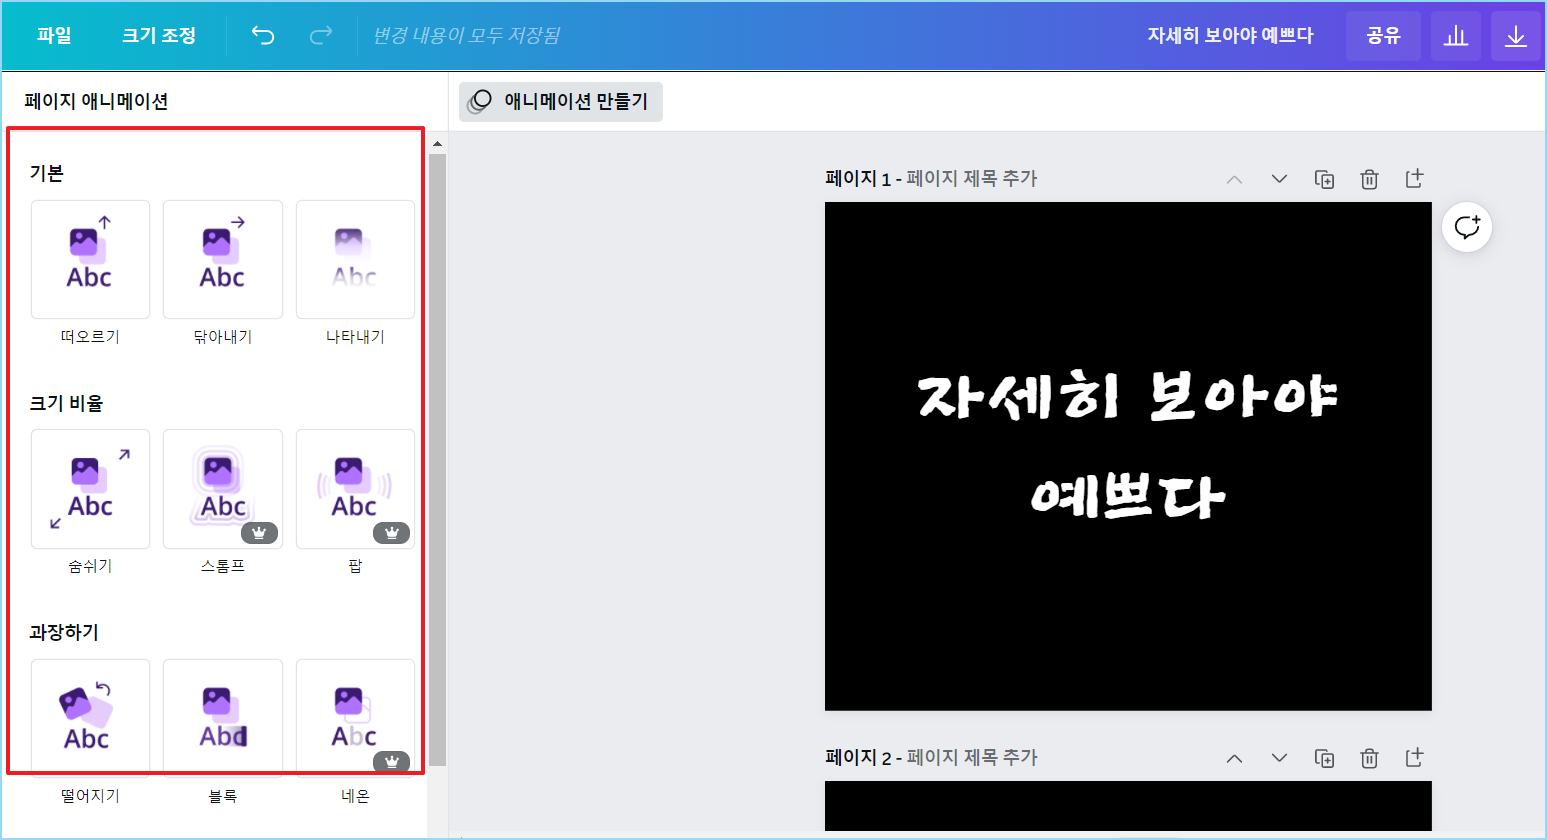The width and height of the screenshot is (1547, 840).
Task: Select the 떠오르기 (Rise) animation
Action: pyautogui.click(x=90, y=259)
